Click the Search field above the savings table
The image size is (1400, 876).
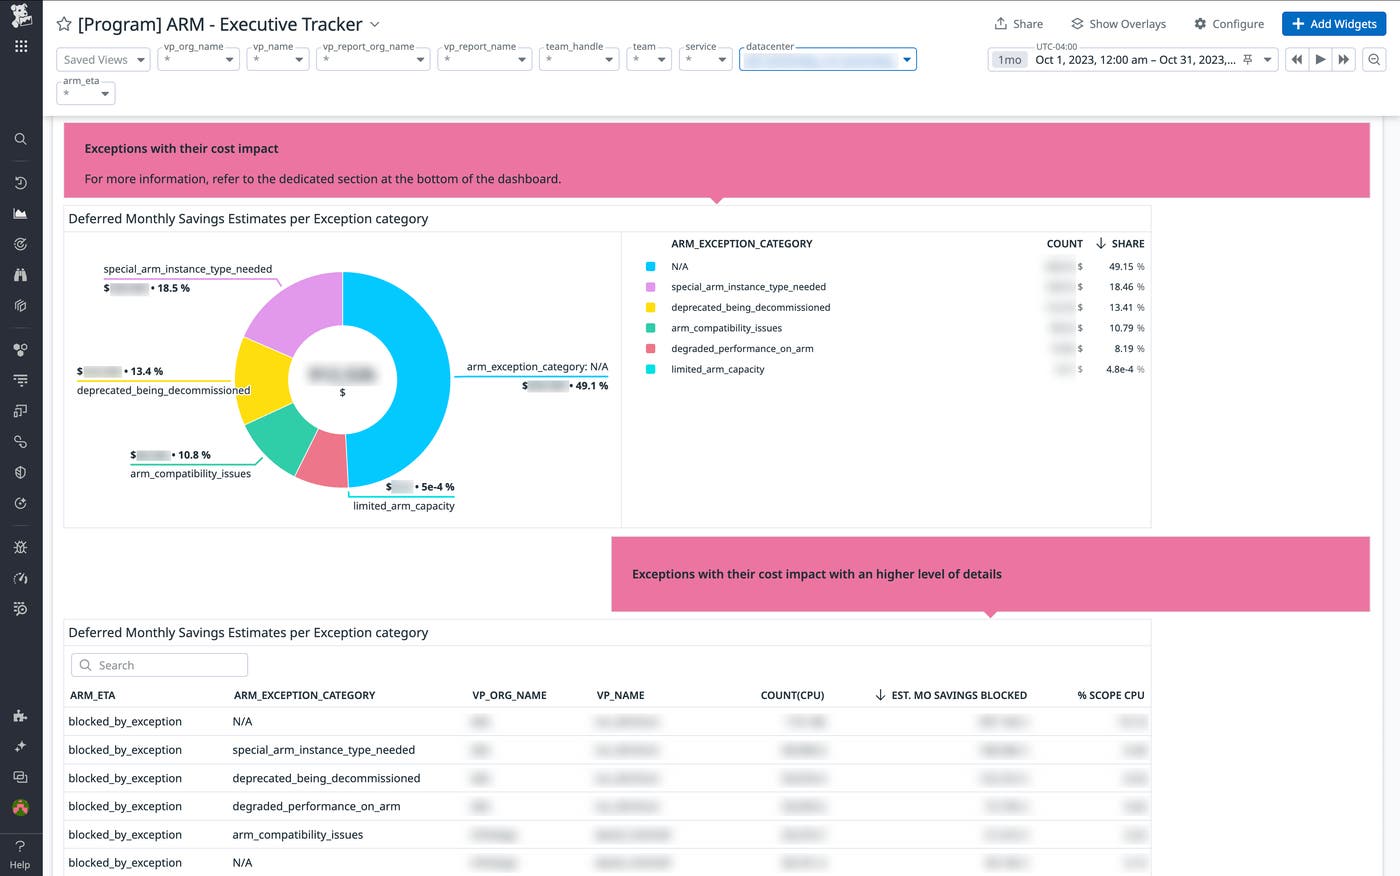pos(158,664)
